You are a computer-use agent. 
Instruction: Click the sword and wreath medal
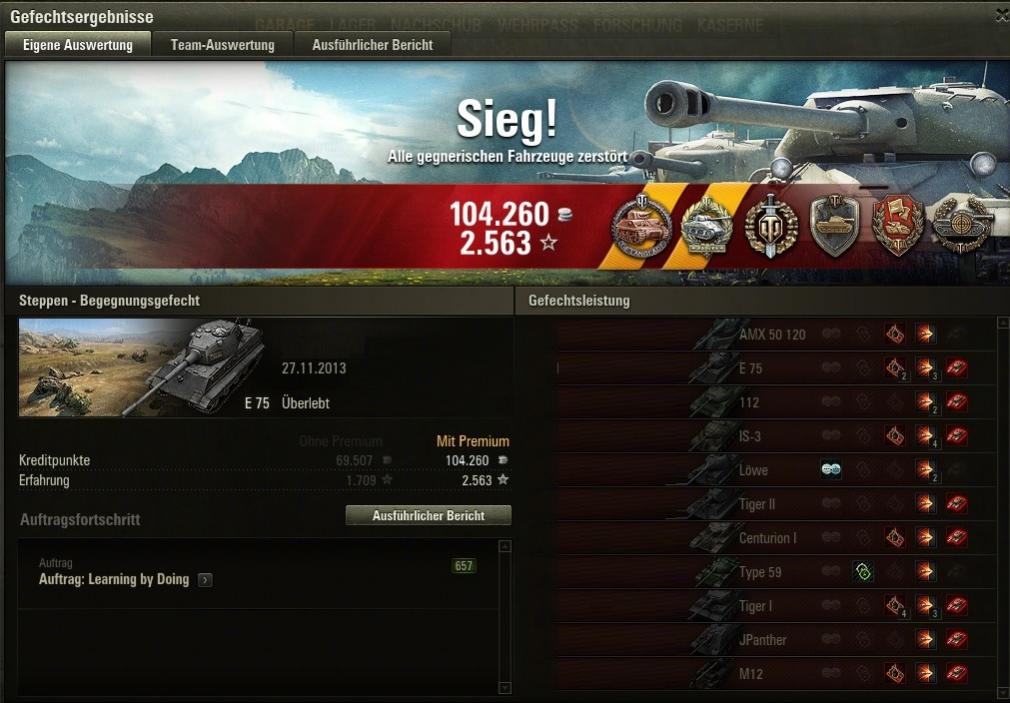coord(771,226)
